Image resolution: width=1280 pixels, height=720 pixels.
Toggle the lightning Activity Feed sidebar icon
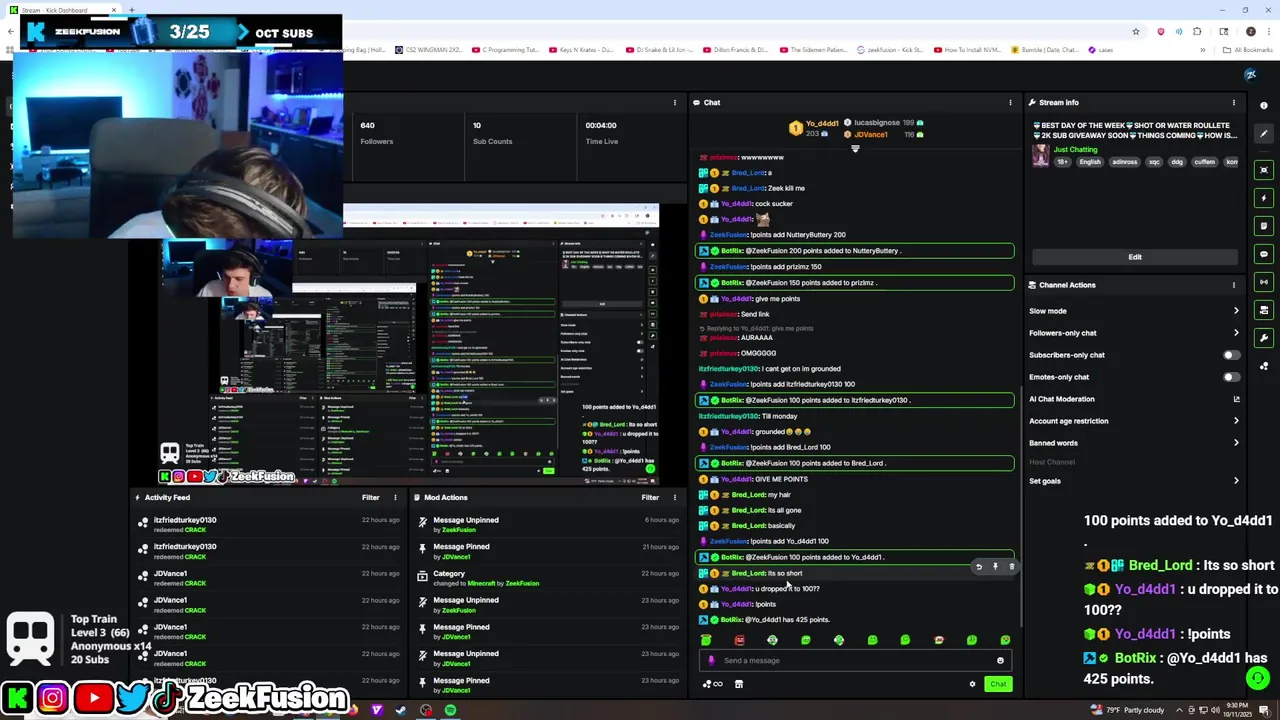[x=1264, y=198]
